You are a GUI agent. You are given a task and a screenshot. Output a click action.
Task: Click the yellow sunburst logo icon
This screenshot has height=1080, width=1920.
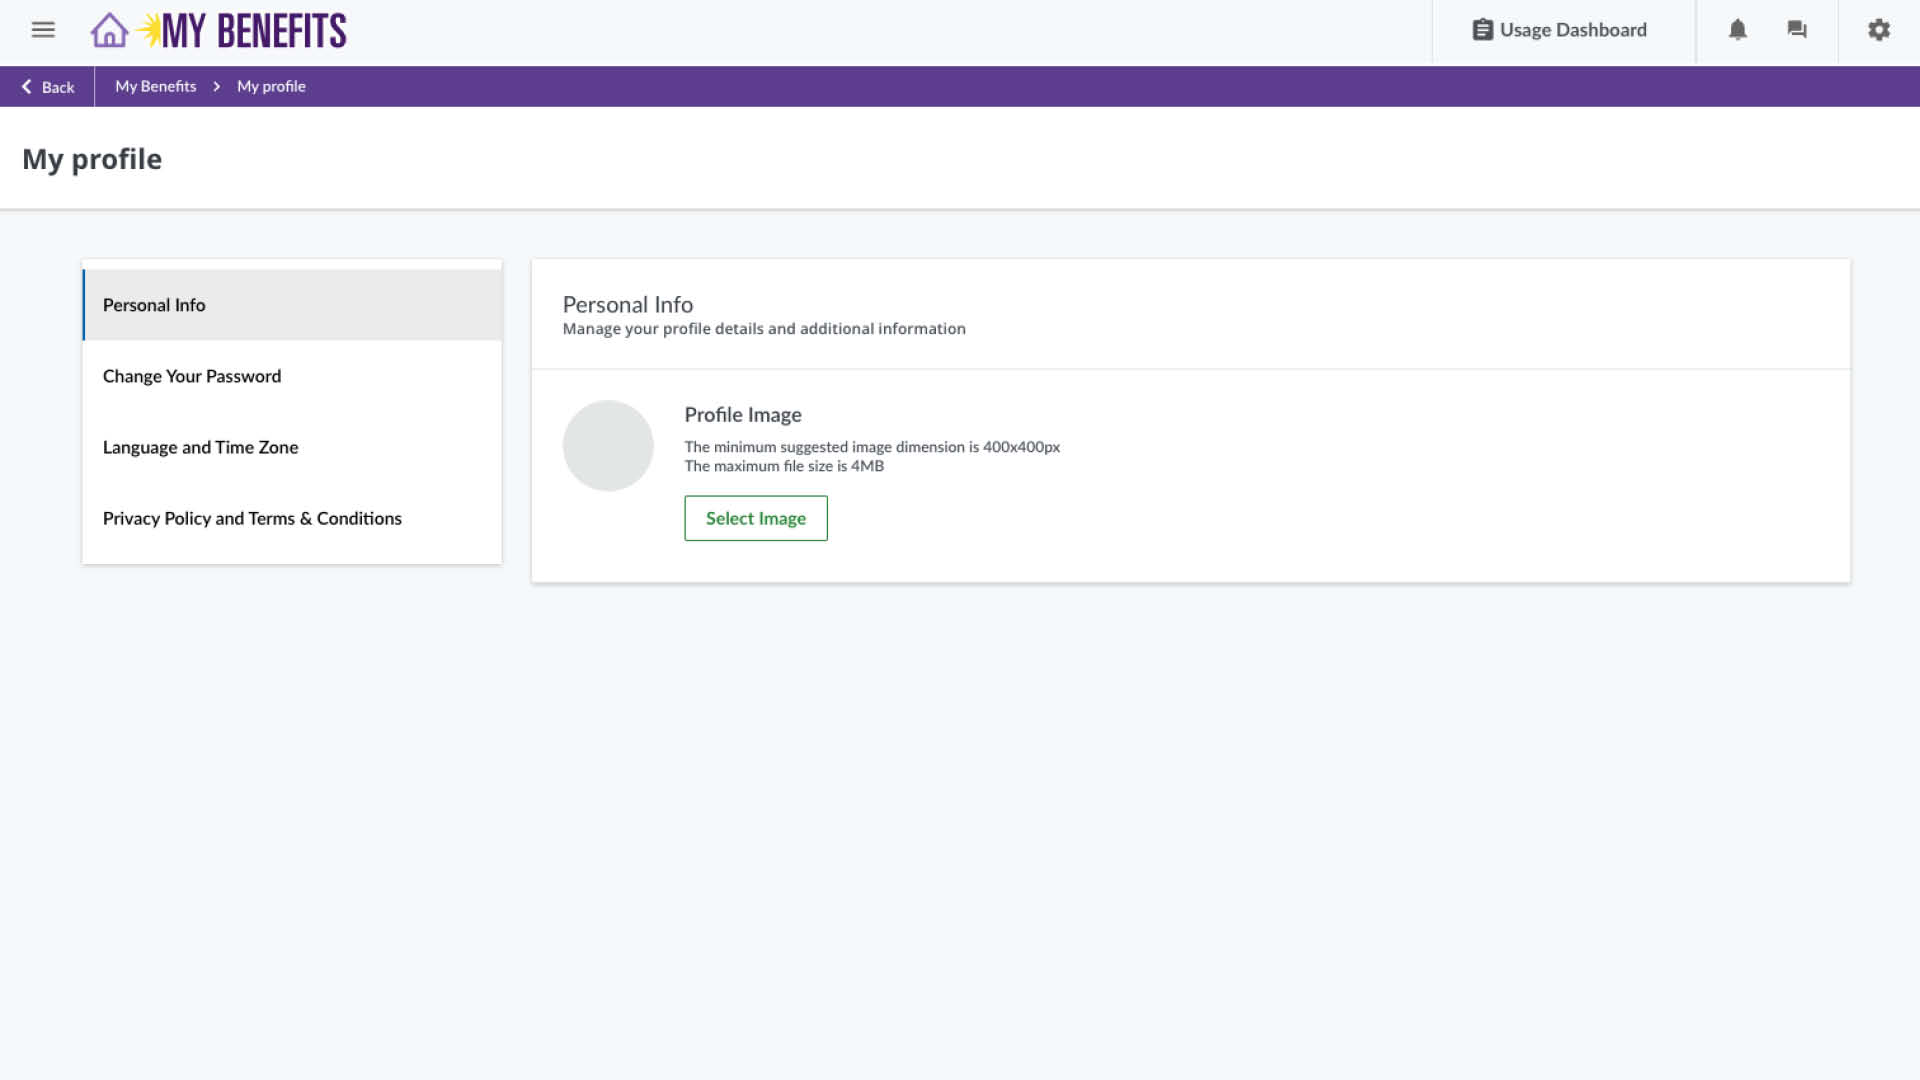[149, 29]
